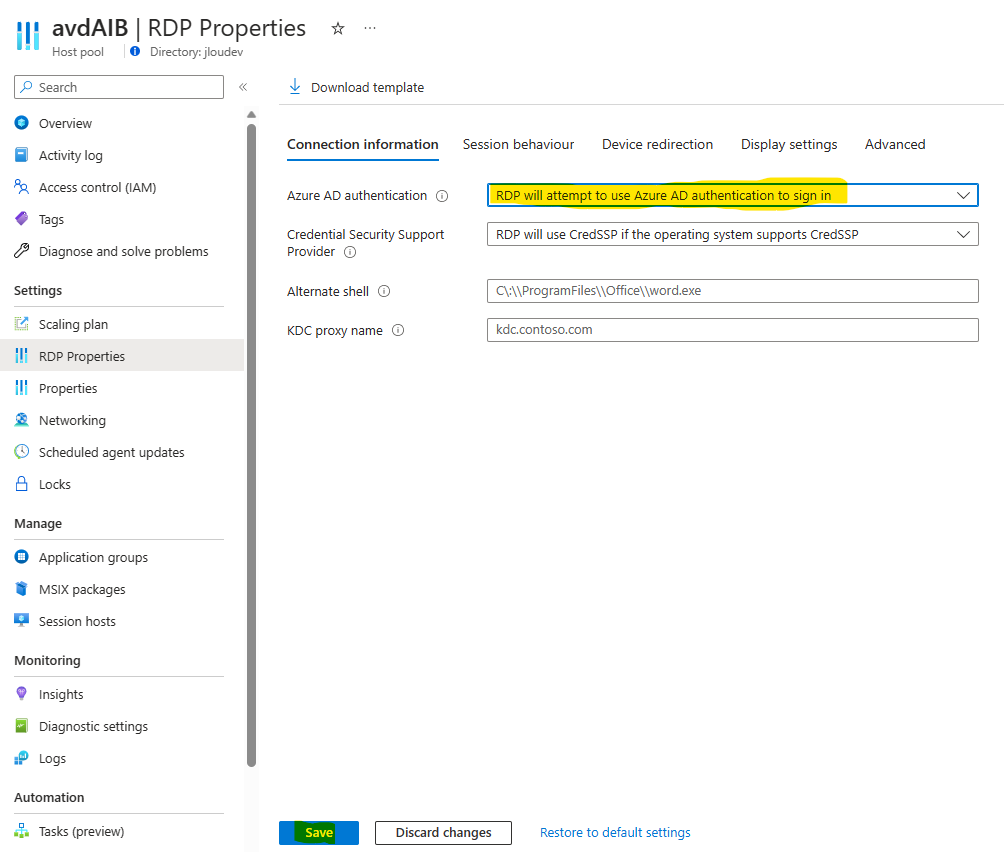Click the favorite star icon next to title
The height and width of the screenshot is (852, 1004).
coord(338,28)
